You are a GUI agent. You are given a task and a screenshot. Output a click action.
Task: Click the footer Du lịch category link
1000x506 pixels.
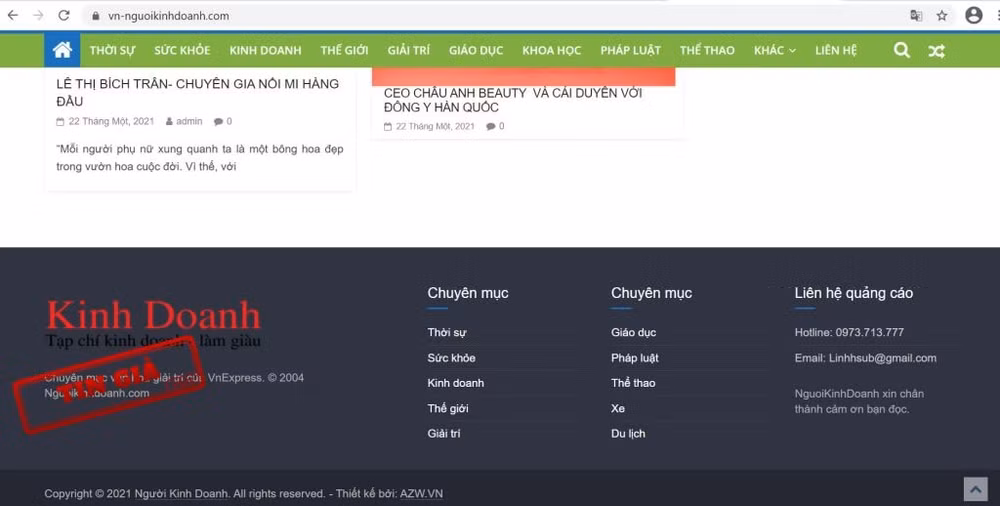pyautogui.click(x=628, y=433)
